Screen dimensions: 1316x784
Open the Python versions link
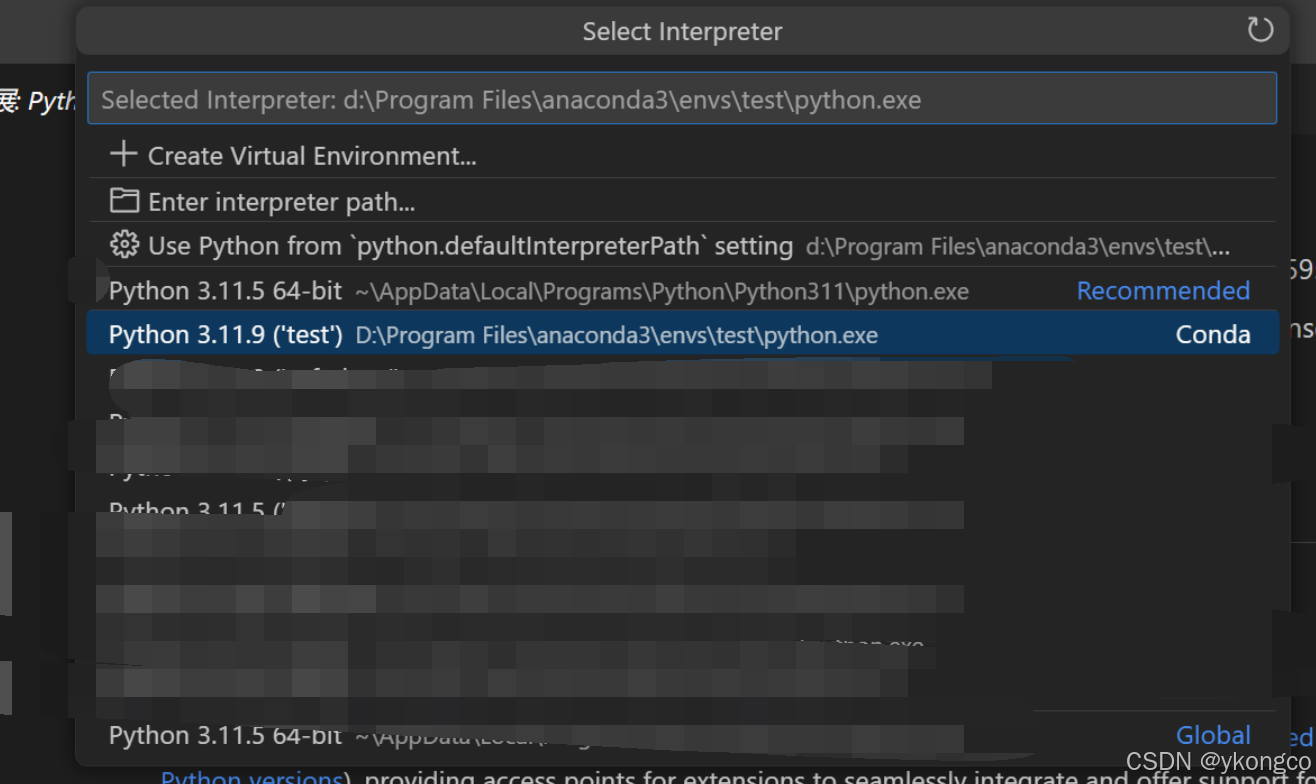251,776
